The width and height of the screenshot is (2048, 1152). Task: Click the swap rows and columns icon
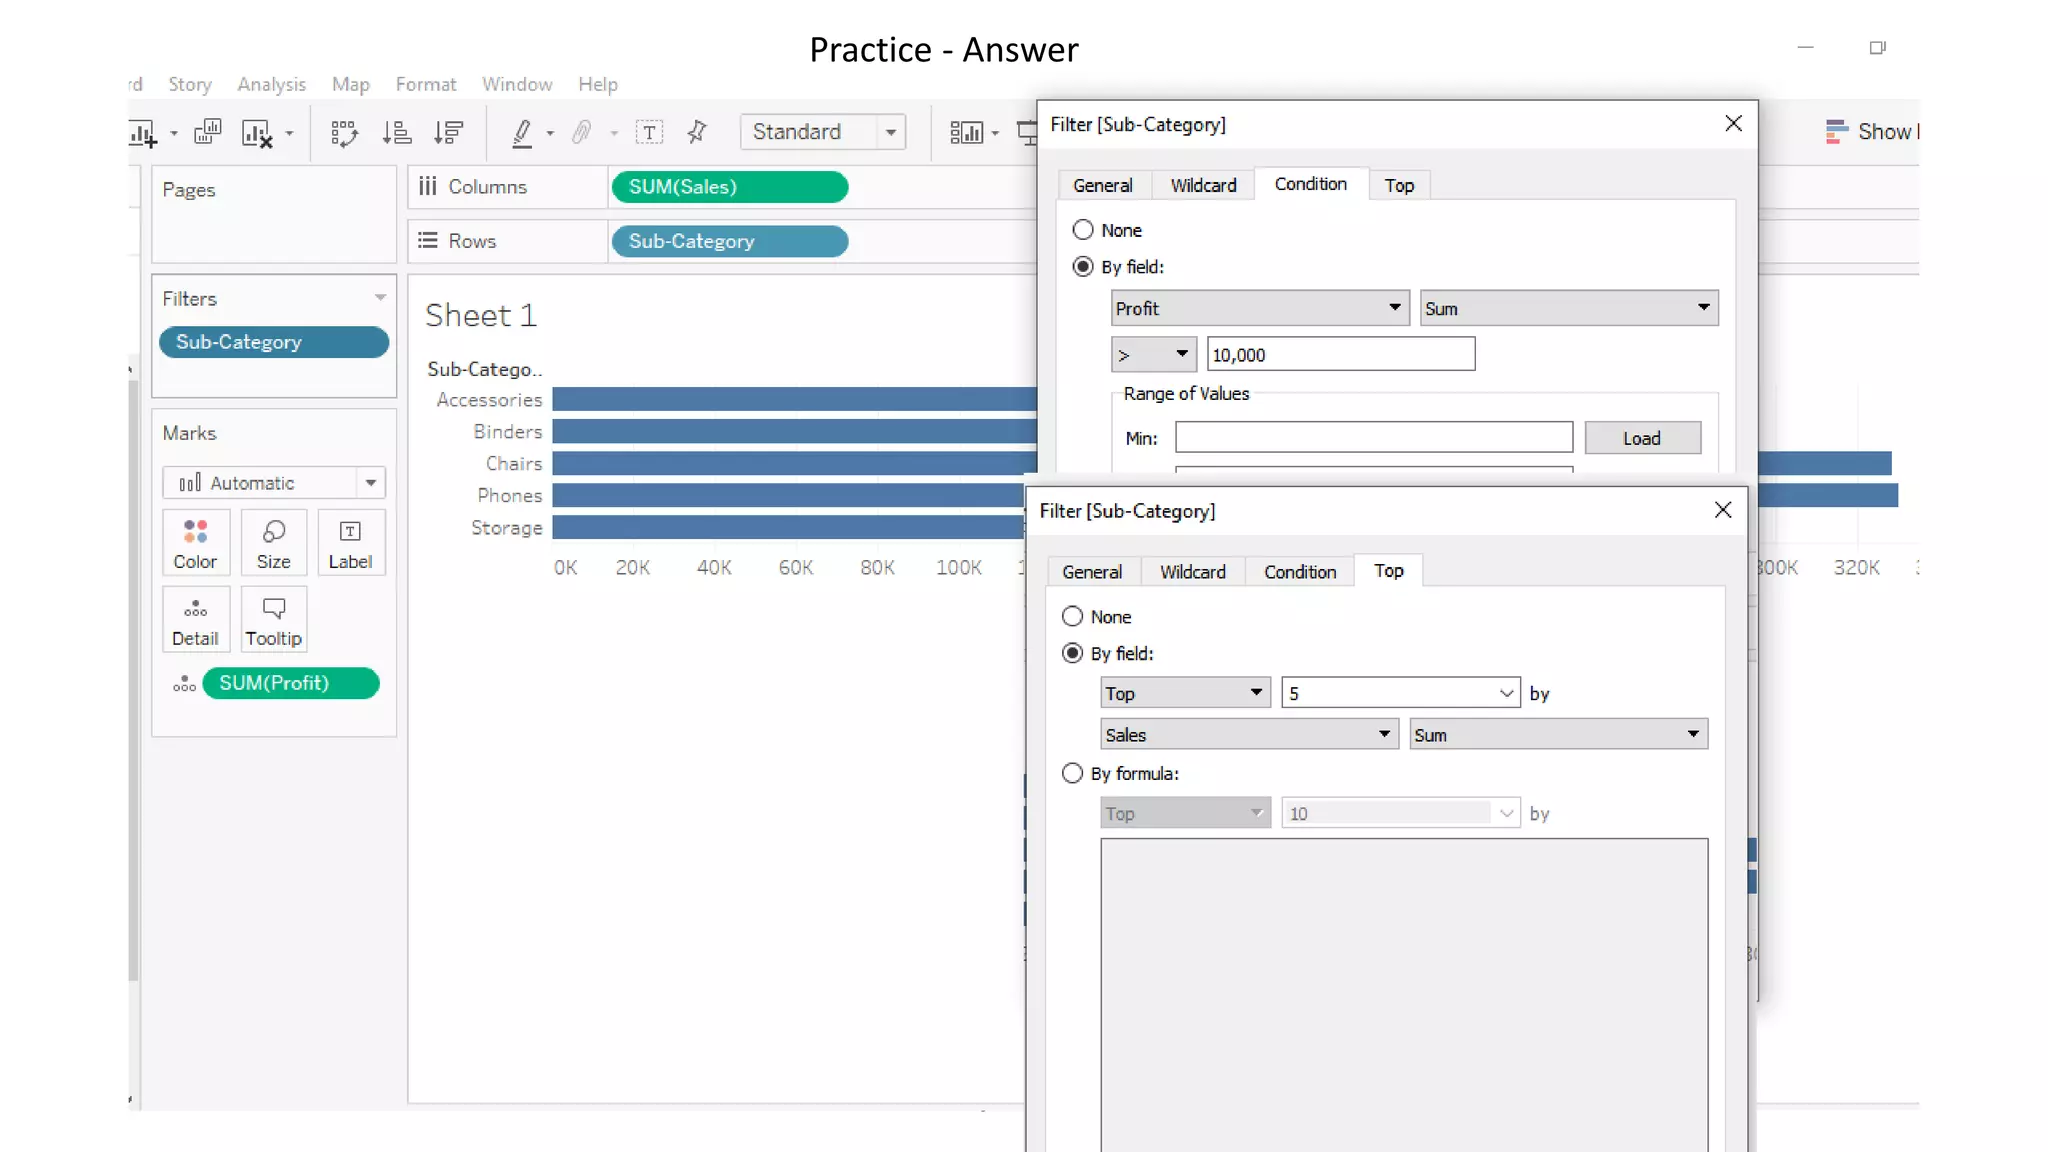click(x=344, y=133)
